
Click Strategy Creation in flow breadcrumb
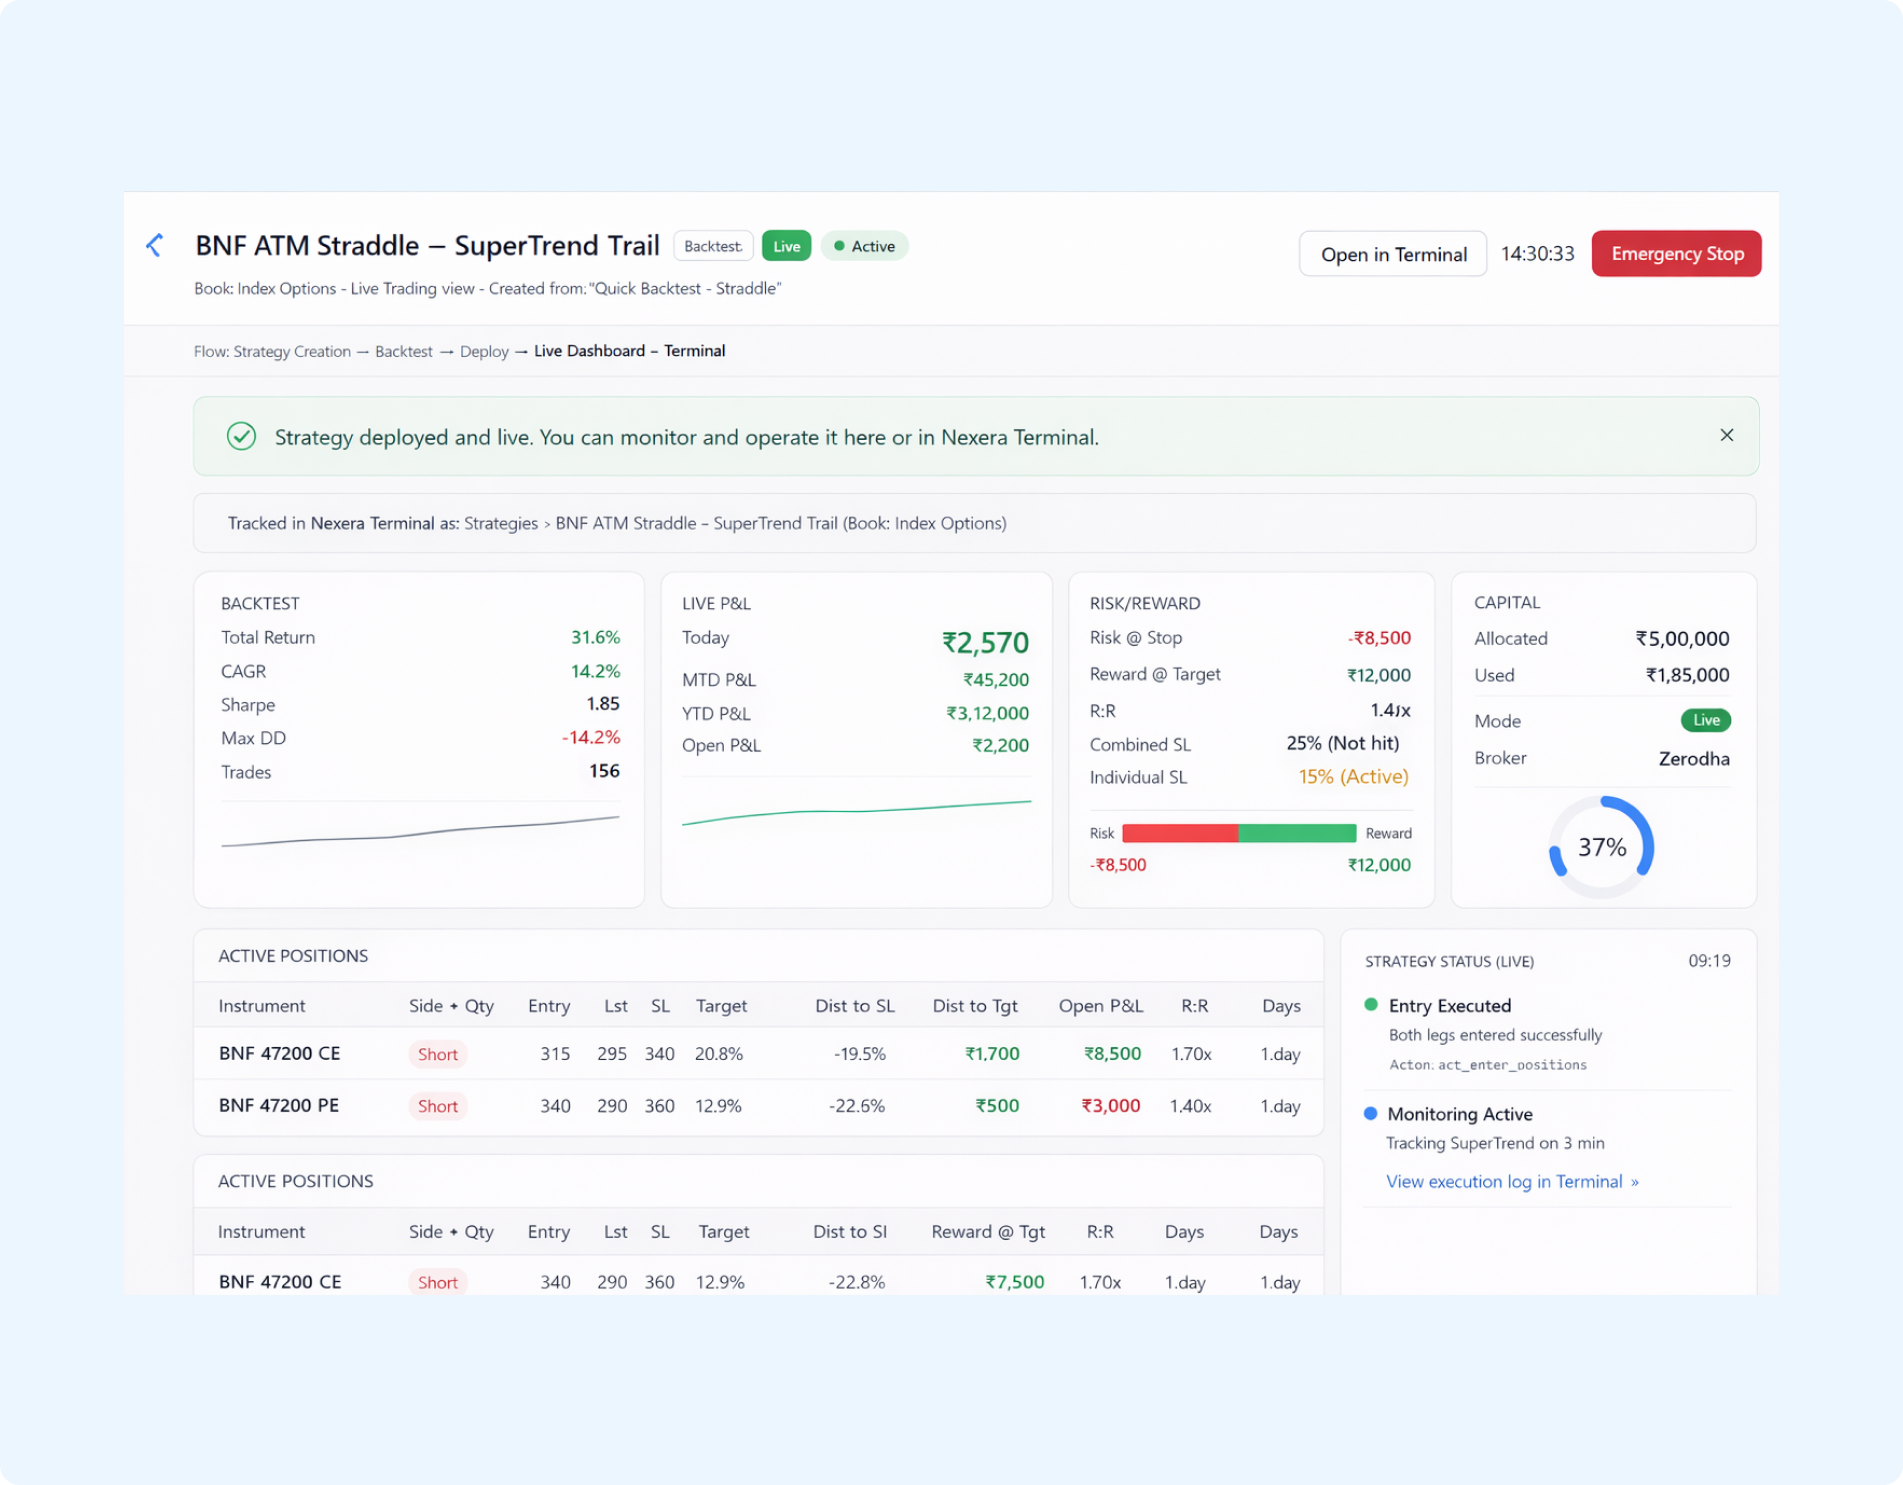click(x=292, y=351)
